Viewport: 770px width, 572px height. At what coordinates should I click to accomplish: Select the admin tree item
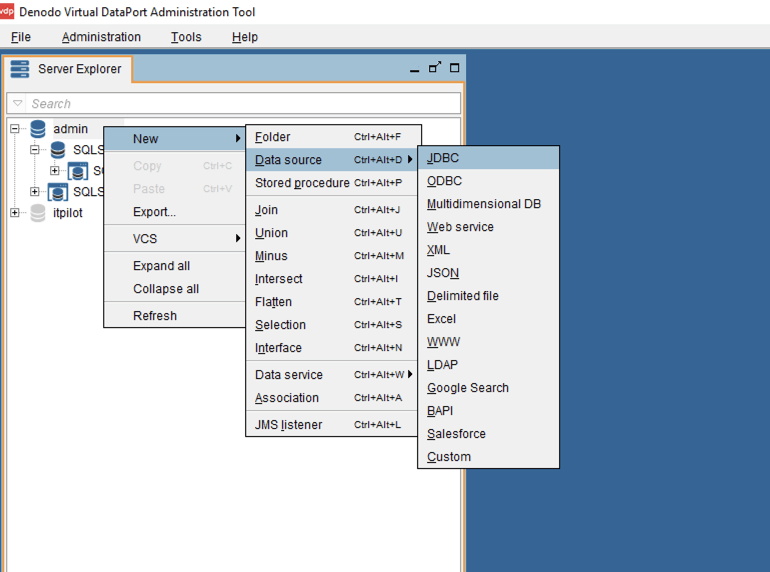71,129
